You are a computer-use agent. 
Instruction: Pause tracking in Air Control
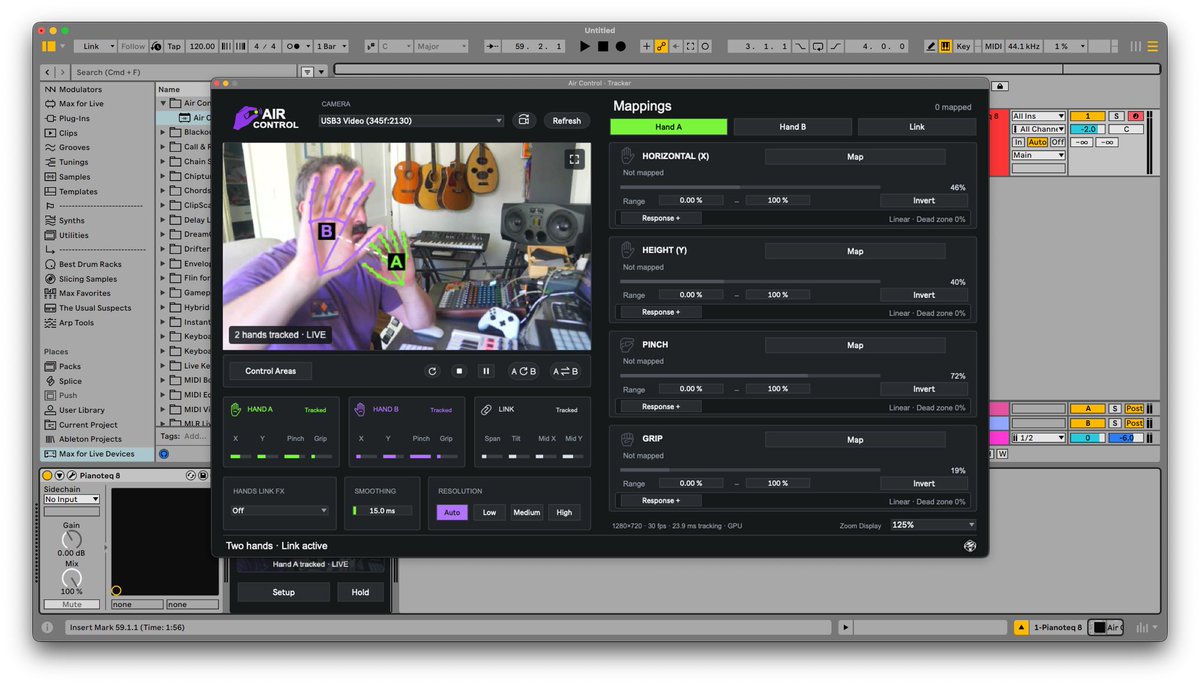(x=487, y=371)
